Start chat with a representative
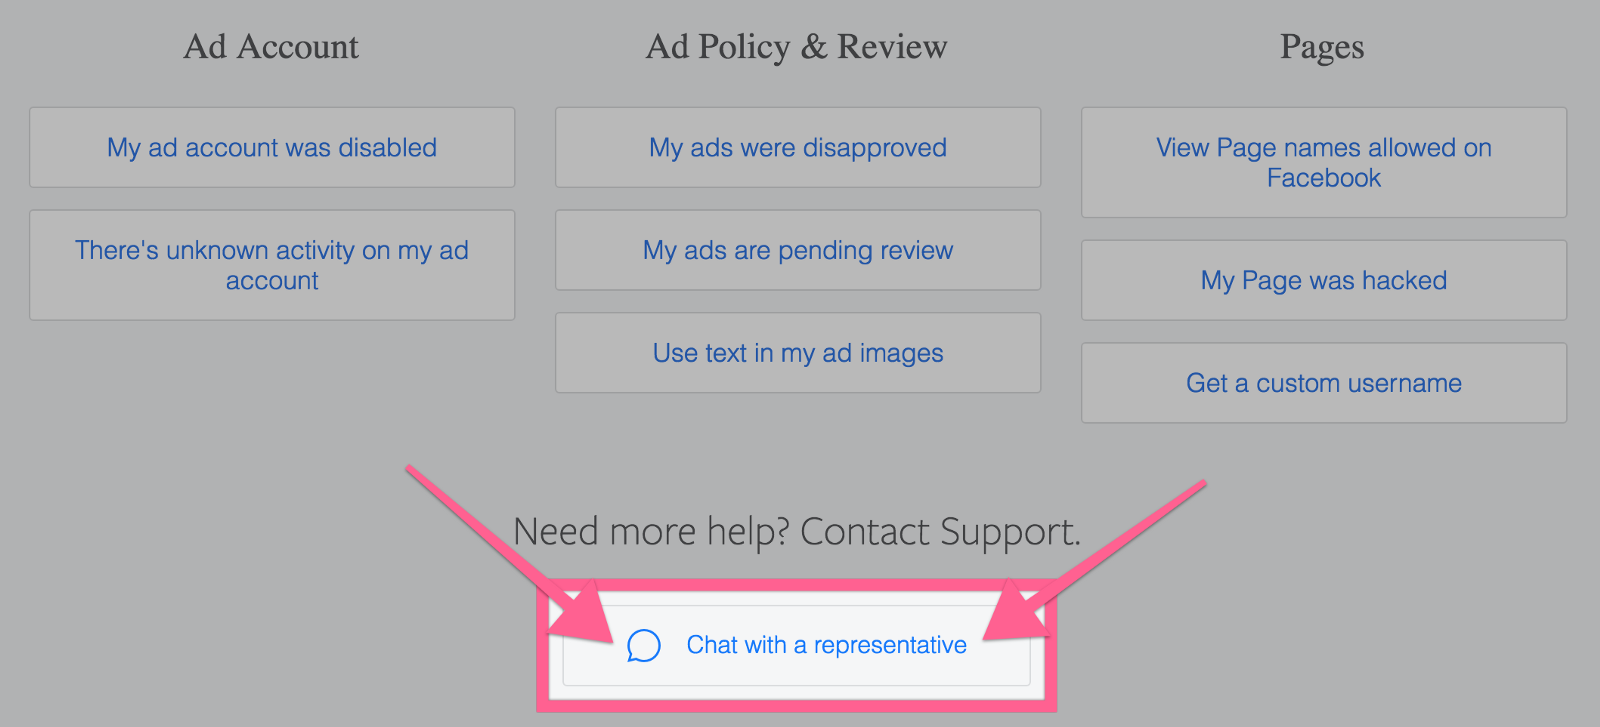The width and height of the screenshot is (1600, 727). (x=826, y=646)
